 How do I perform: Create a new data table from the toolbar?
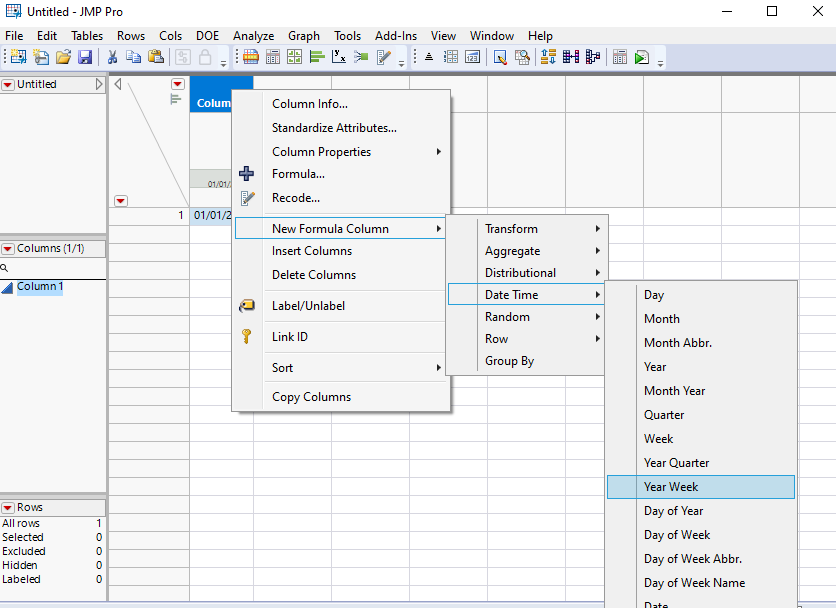point(16,56)
